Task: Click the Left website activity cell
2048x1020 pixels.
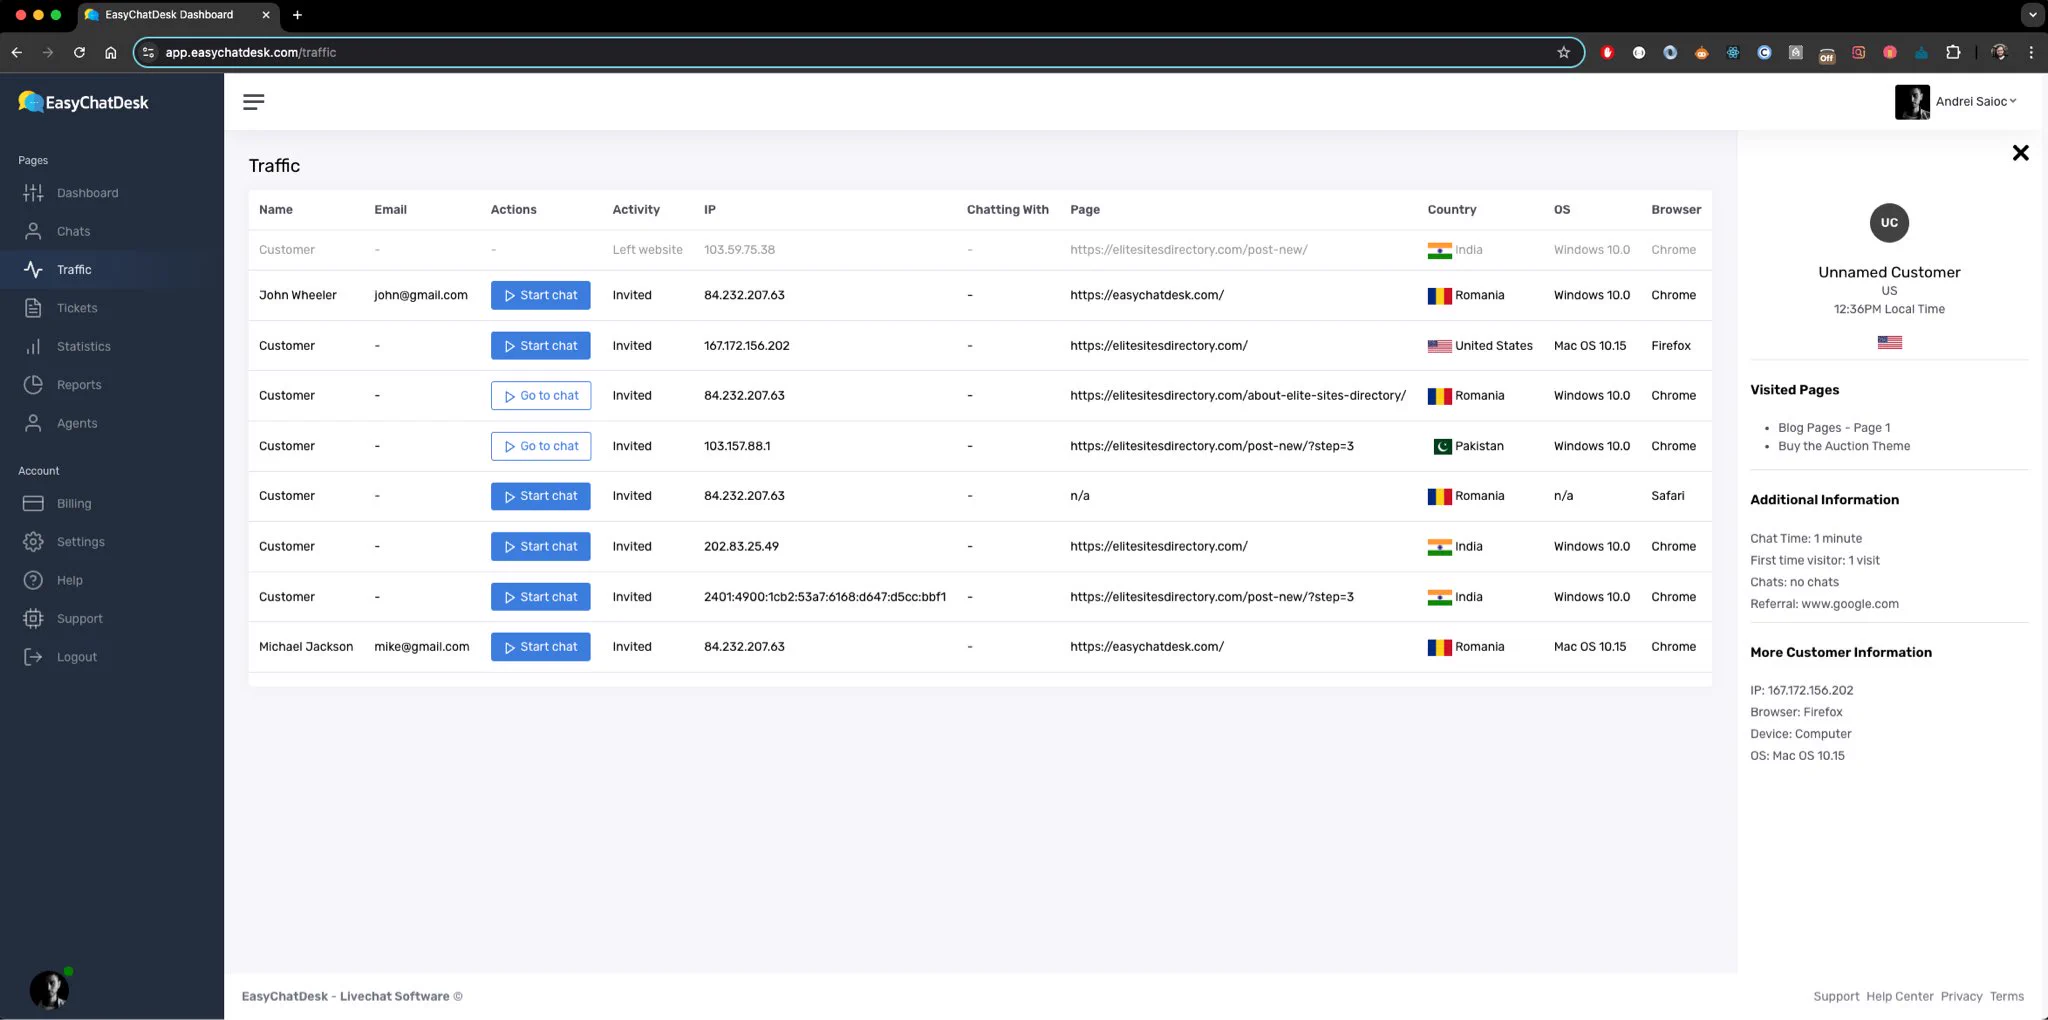Action: point(647,250)
